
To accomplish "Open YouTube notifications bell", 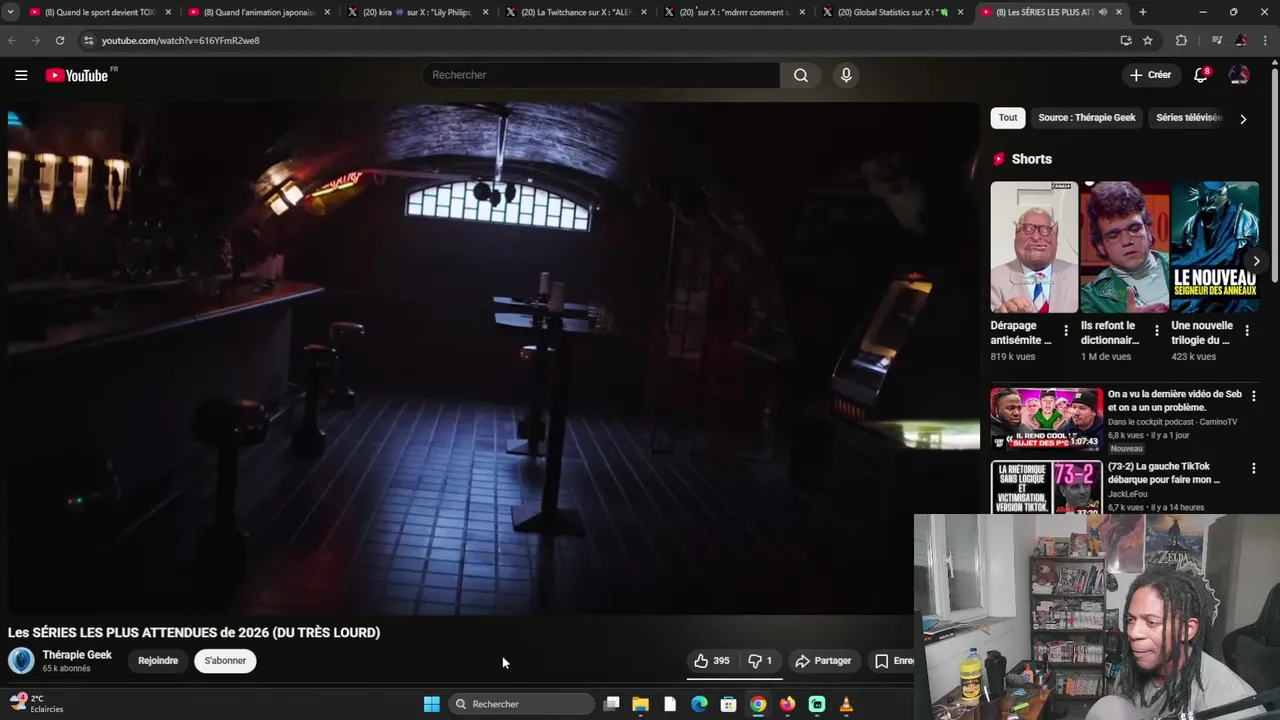I will tap(1201, 75).
